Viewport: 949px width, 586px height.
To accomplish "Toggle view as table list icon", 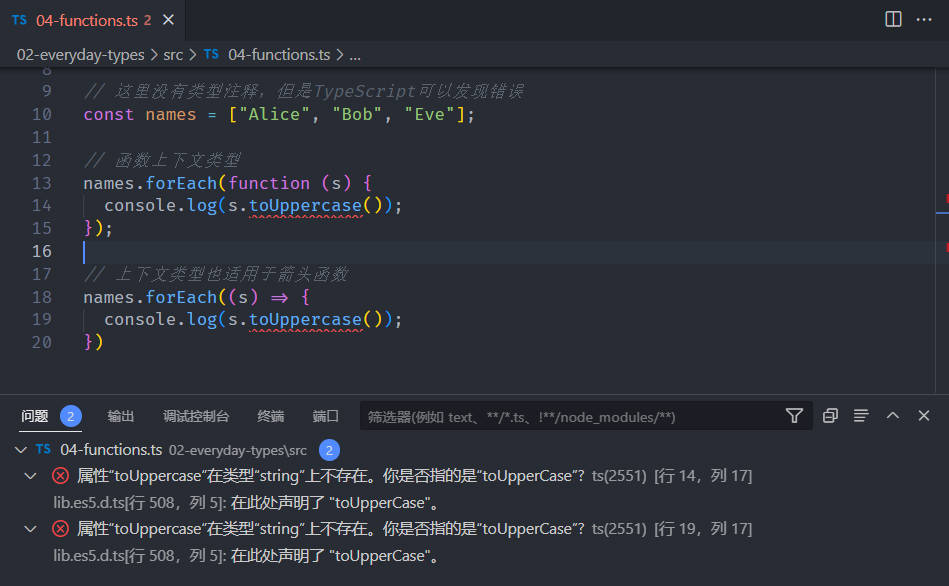I will (861, 416).
